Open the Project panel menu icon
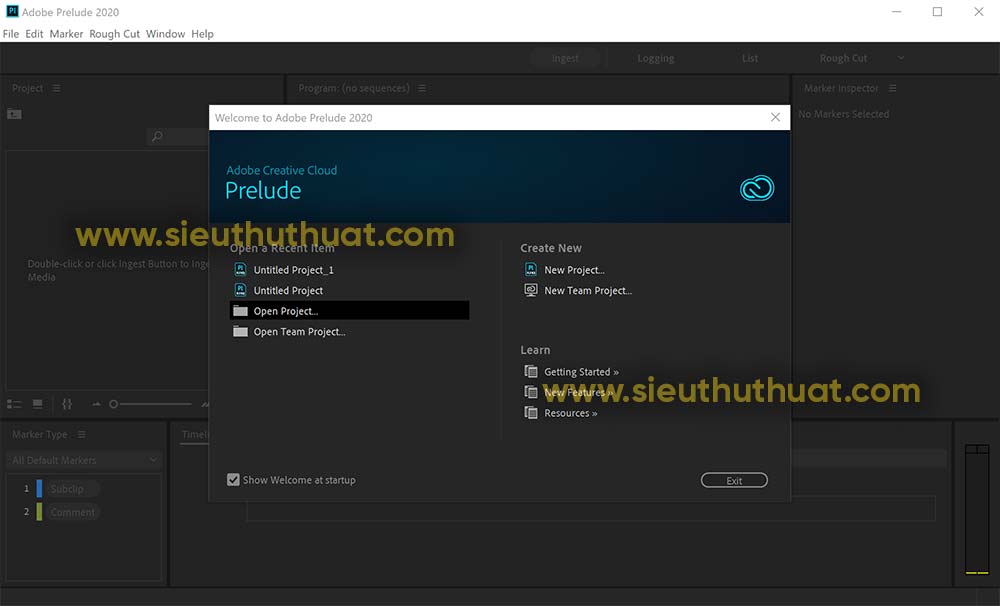 pyautogui.click(x=57, y=88)
